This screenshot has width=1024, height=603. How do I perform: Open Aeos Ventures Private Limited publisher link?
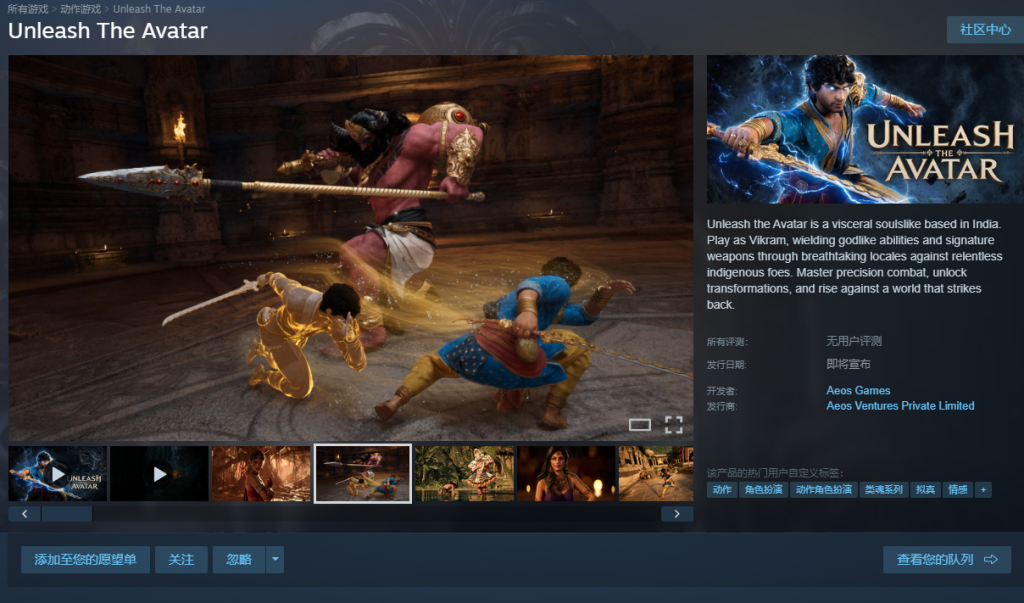[900, 406]
